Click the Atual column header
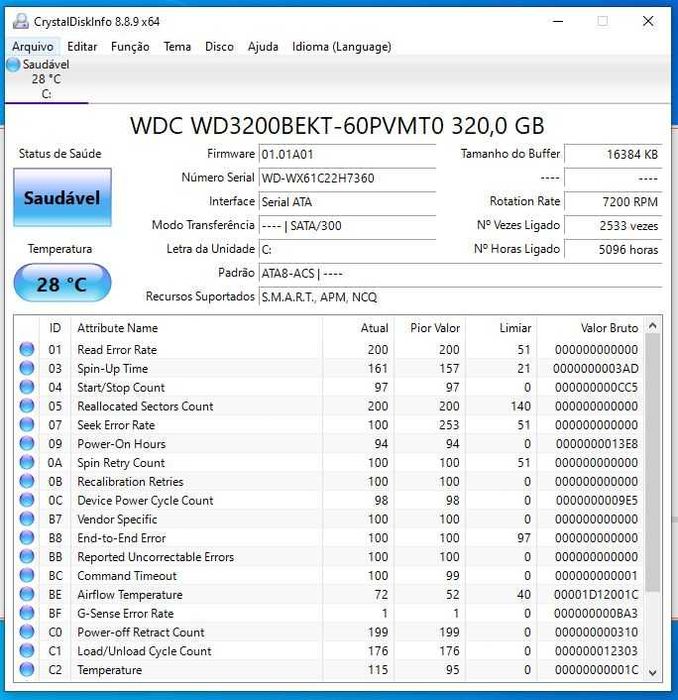 [358, 328]
